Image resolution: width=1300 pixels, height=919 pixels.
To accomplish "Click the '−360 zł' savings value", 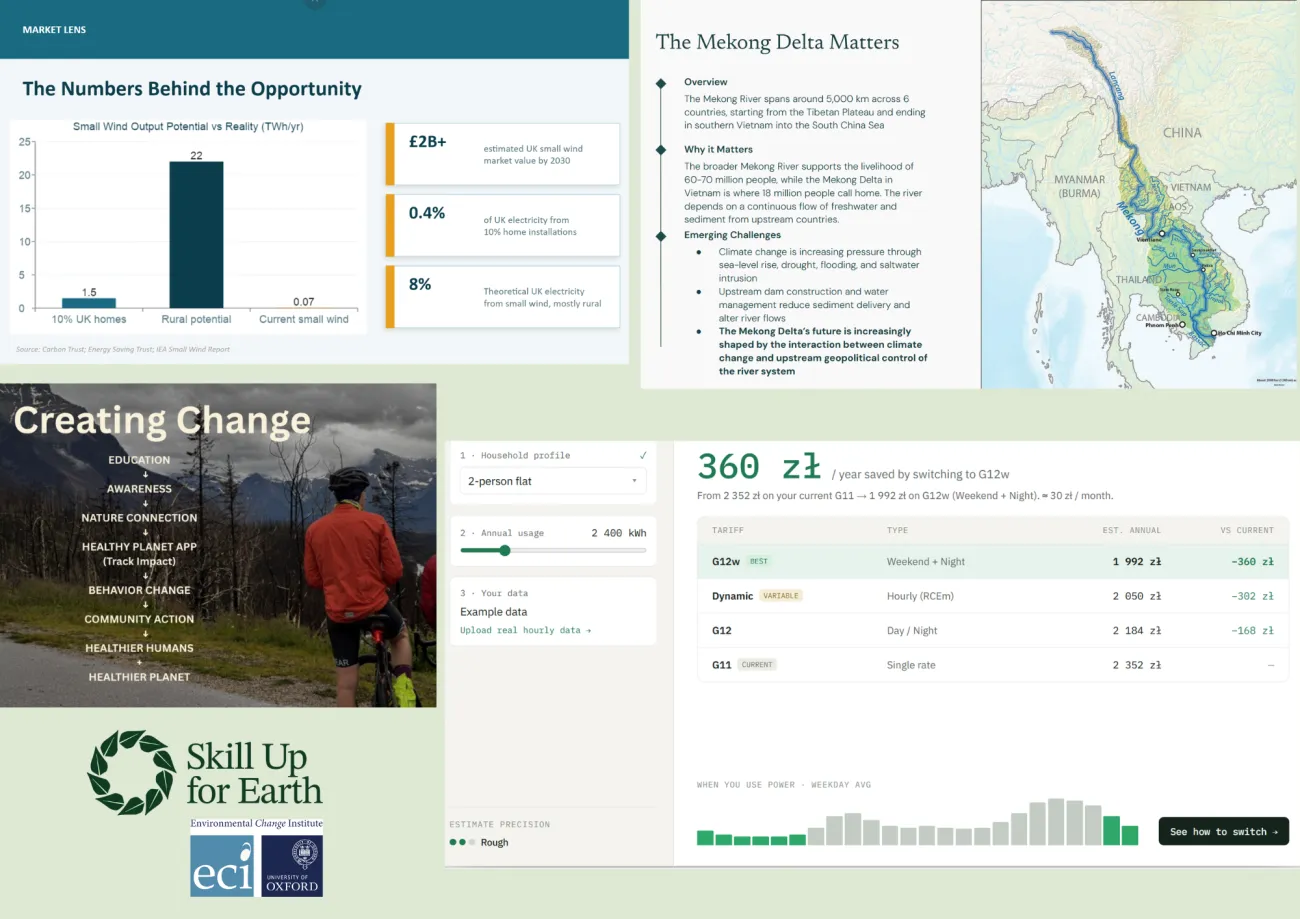I will (1253, 561).
